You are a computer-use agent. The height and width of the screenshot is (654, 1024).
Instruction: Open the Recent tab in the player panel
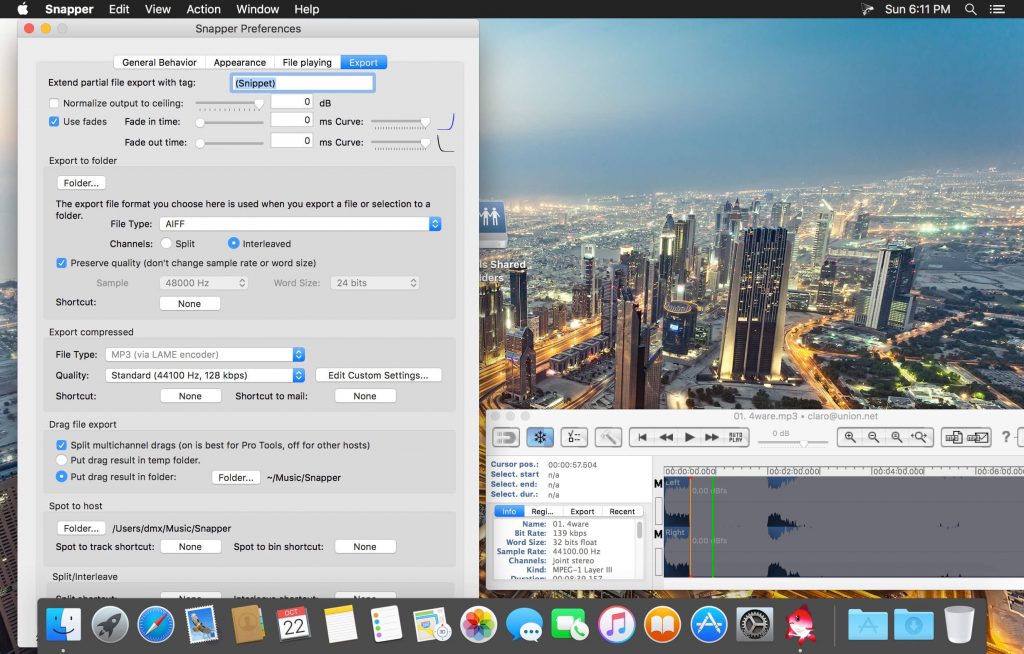click(x=622, y=511)
